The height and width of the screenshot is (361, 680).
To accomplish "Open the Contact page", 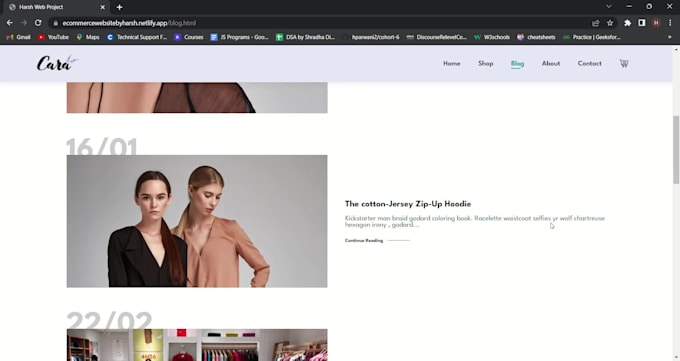I will tap(589, 63).
